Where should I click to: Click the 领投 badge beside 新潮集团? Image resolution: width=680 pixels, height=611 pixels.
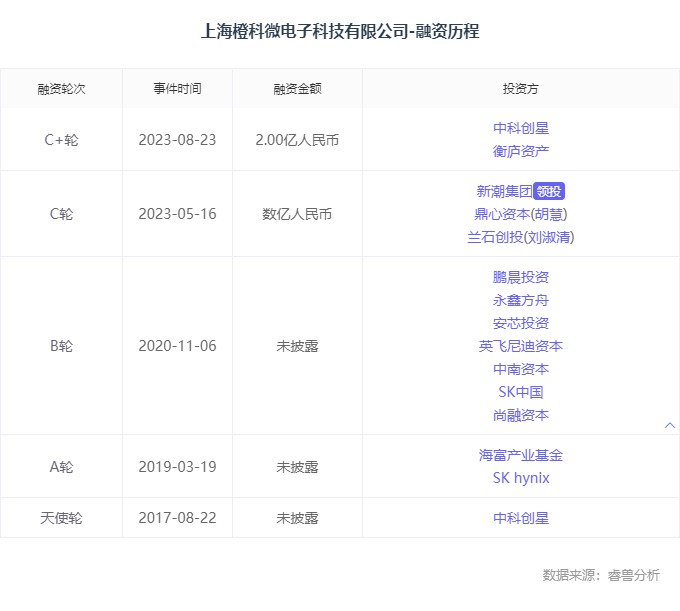[x=549, y=191]
